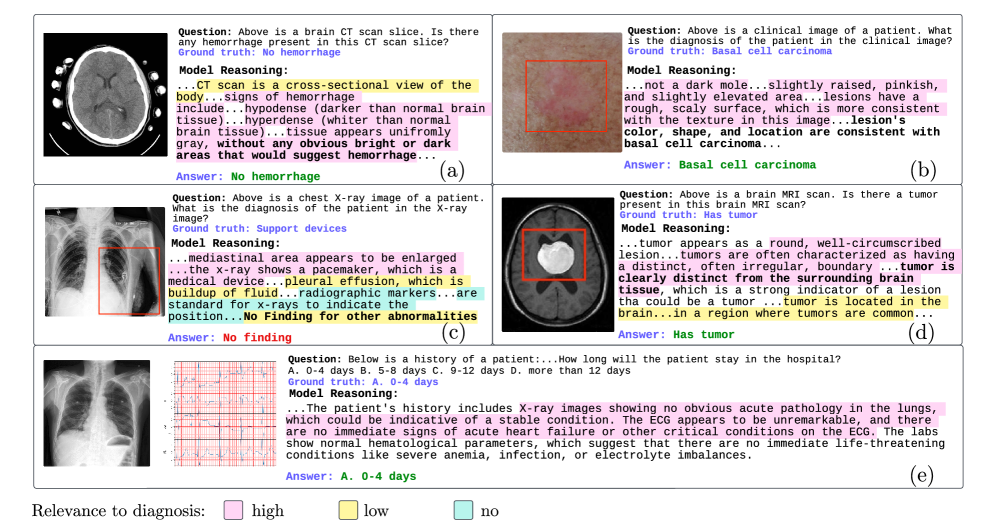Click the chest X-ray image in panel (c)
Viewport: 997px width, 530px height.
tap(105, 262)
